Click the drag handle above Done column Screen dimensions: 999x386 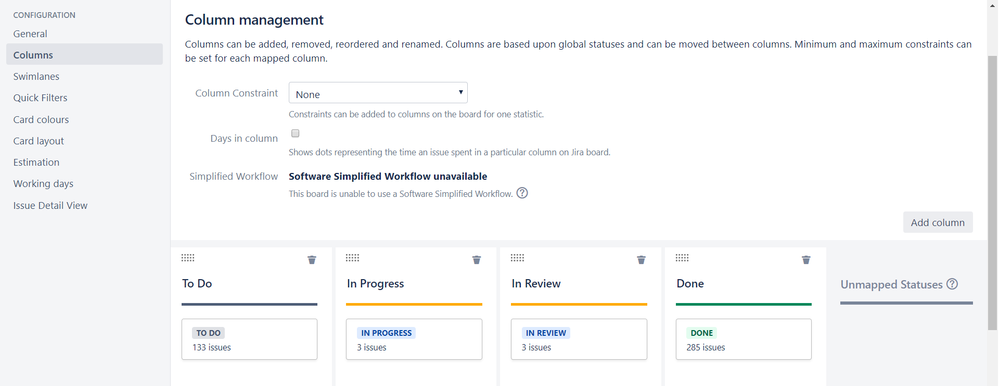(x=682, y=257)
